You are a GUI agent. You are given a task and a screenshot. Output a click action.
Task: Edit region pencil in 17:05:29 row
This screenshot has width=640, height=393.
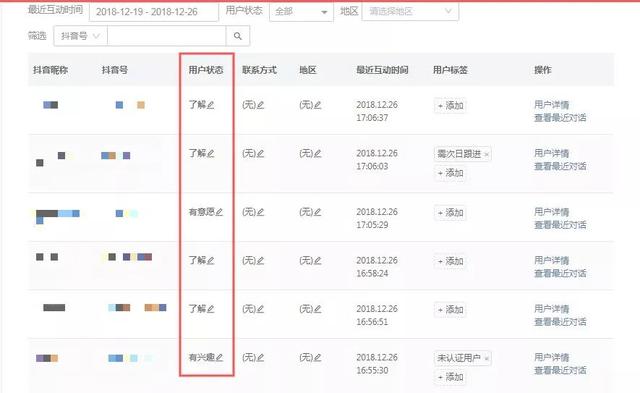[x=318, y=212]
